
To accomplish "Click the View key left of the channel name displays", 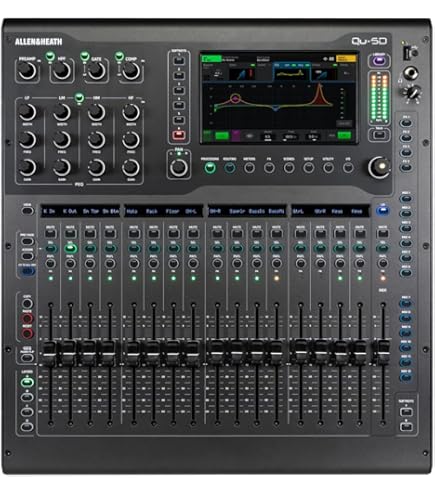I will tap(27, 211).
